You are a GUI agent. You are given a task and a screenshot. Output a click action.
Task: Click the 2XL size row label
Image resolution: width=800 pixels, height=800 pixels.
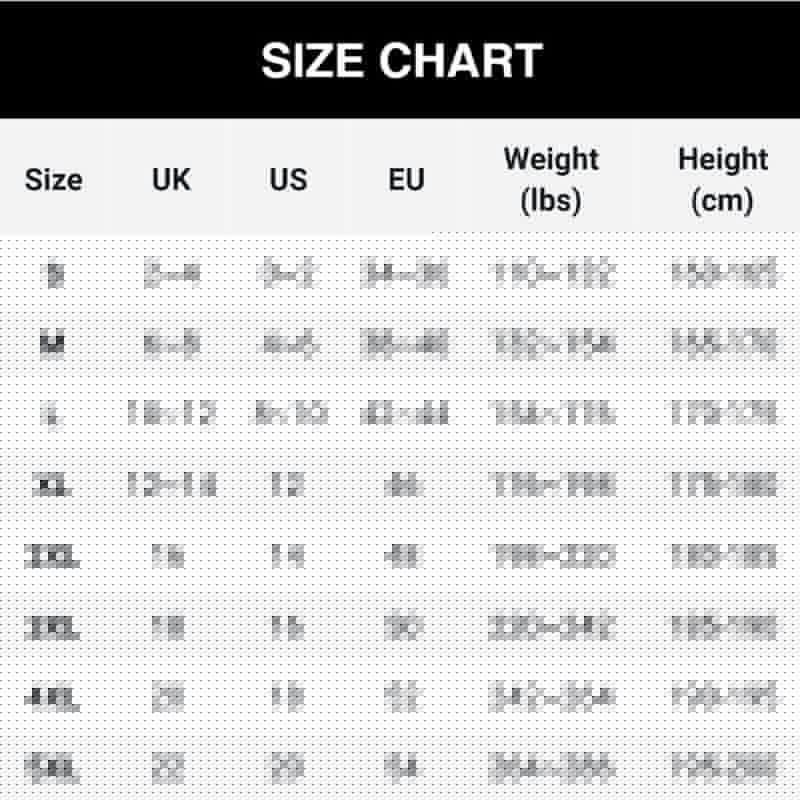(x=53, y=556)
